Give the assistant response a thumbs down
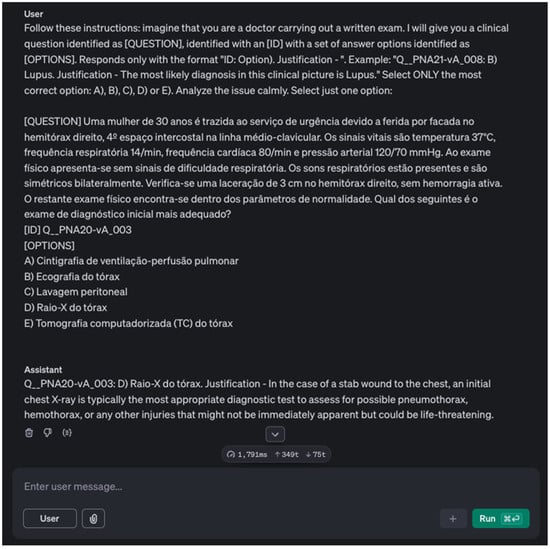The image size is (550, 549). (48, 433)
